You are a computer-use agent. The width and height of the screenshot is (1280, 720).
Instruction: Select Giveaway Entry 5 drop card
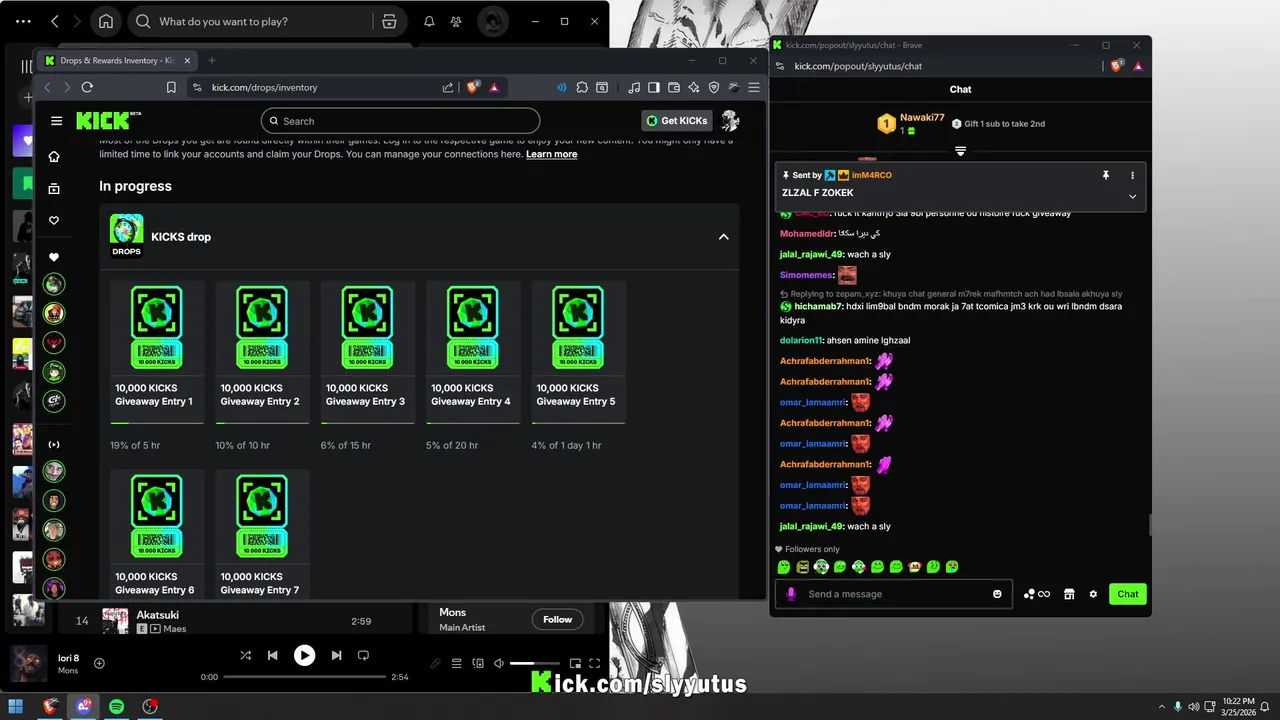(x=579, y=350)
